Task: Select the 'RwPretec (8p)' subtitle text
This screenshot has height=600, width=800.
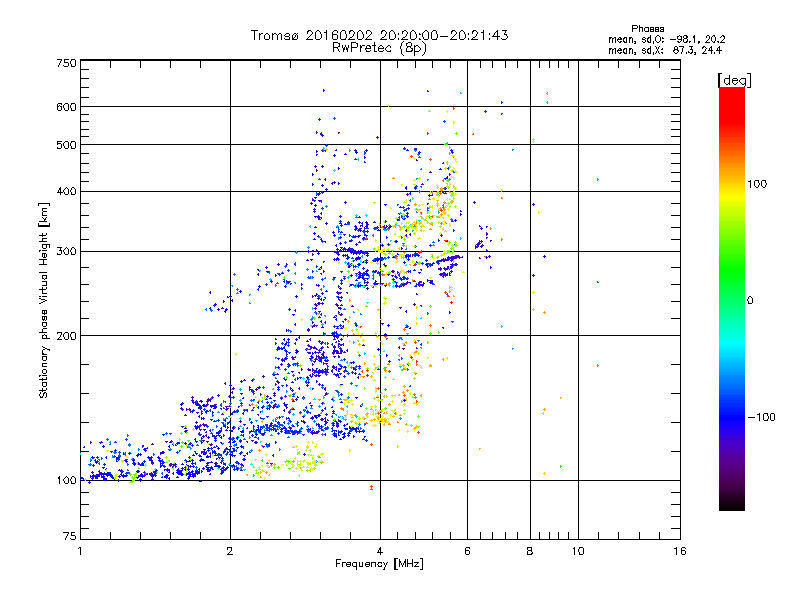Action: (x=379, y=48)
